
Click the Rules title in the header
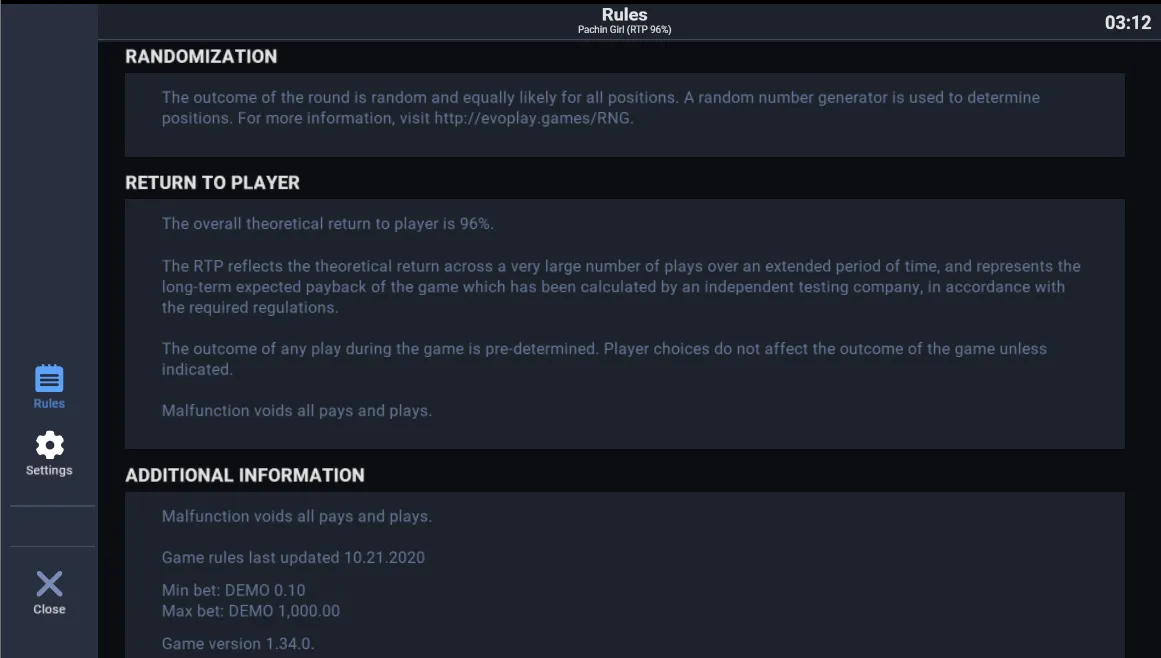(624, 15)
